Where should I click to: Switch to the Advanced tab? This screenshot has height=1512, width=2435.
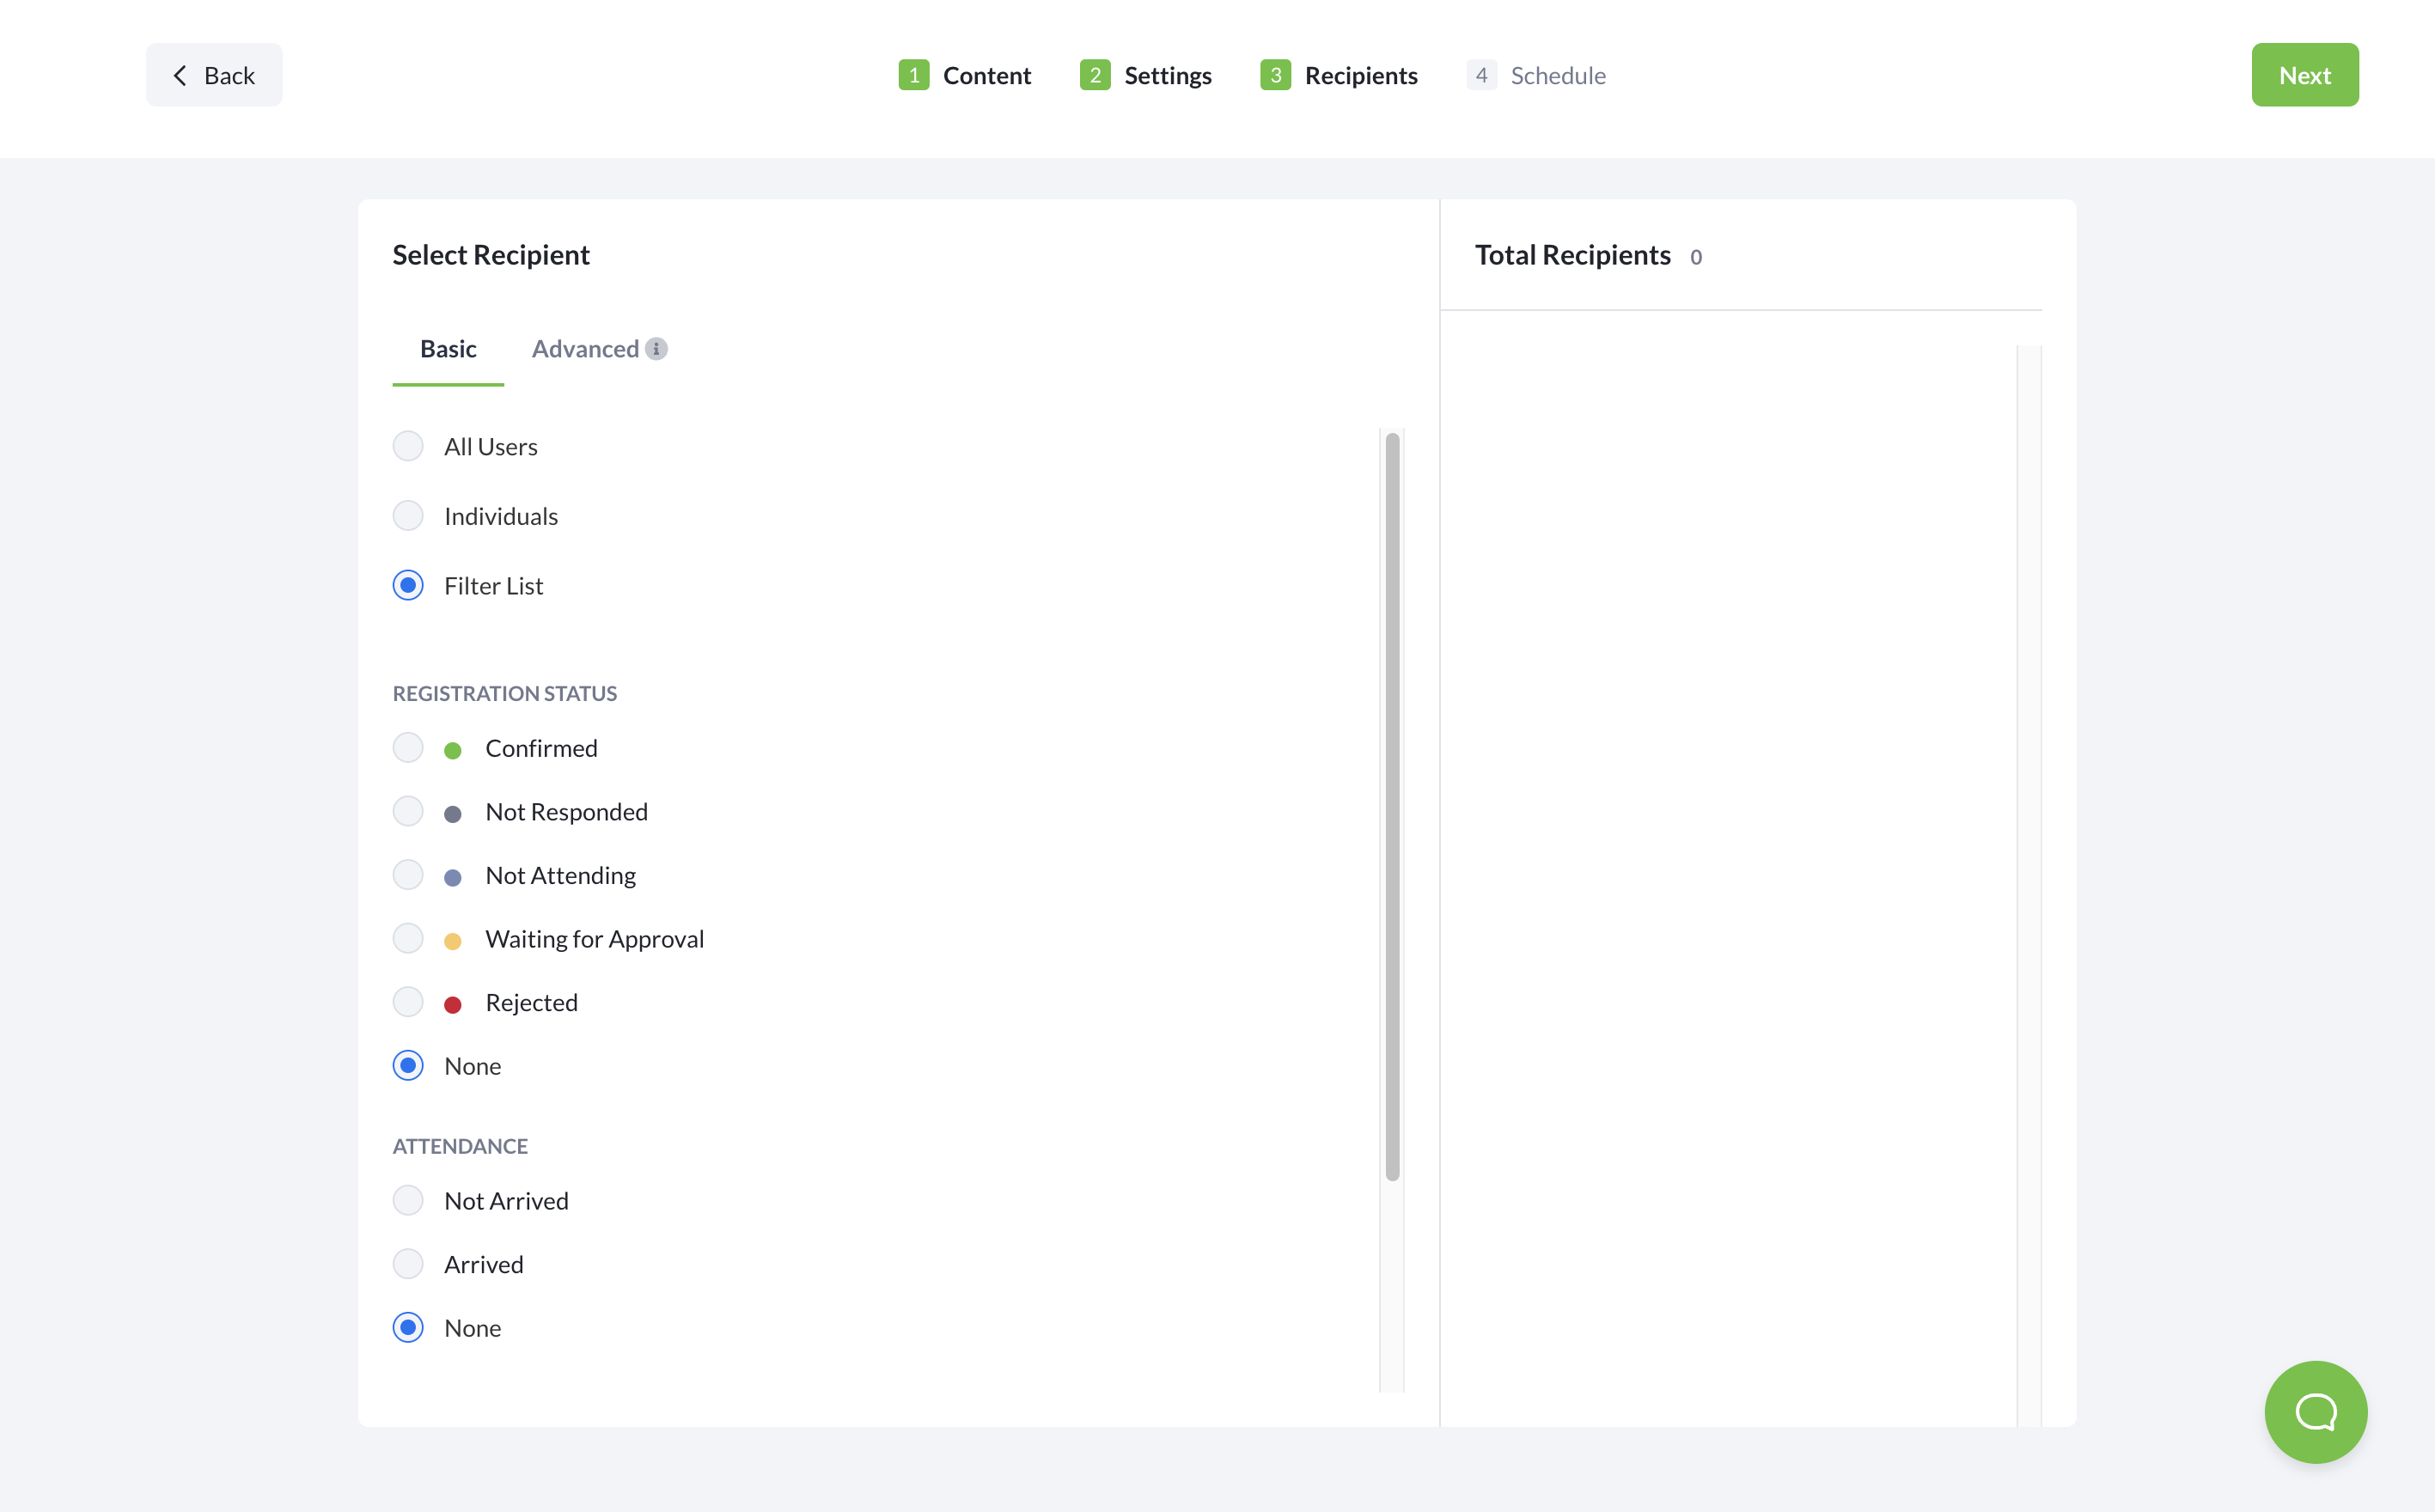[585, 349]
